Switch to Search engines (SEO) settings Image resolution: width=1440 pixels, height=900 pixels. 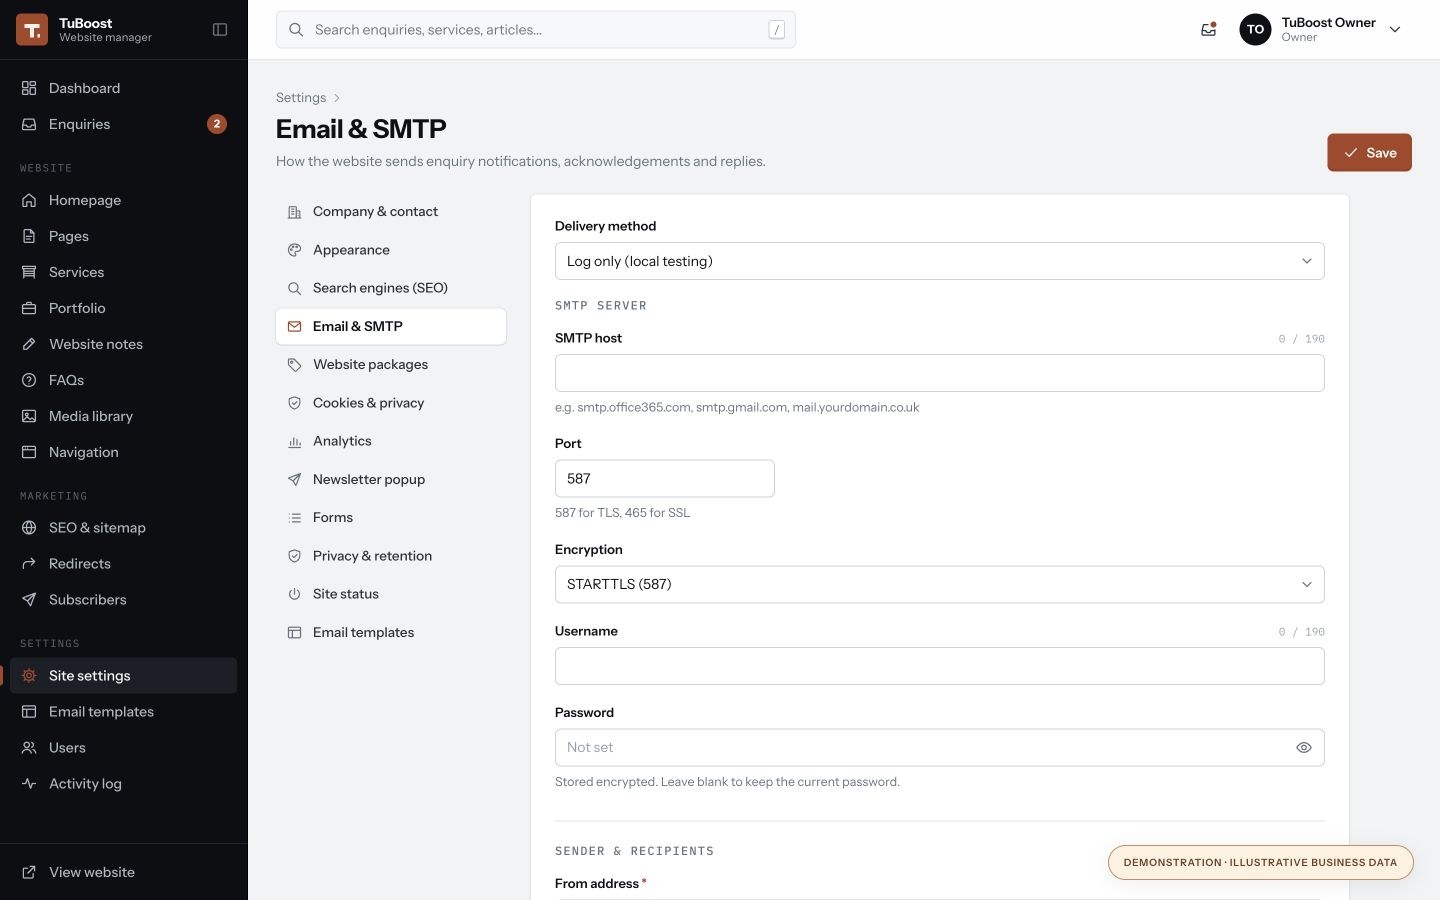click(391, 288)
